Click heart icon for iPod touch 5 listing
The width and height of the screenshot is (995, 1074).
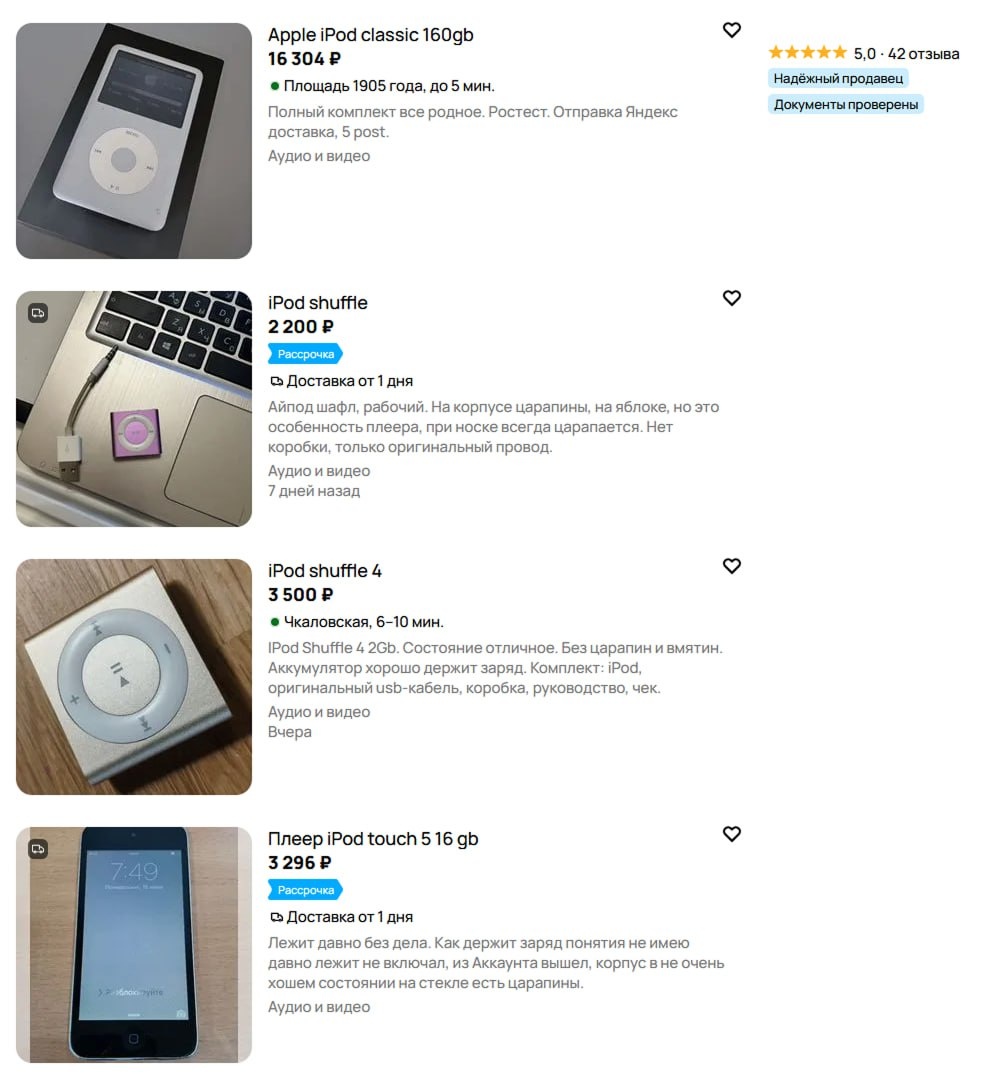click(x=731, y=834)
